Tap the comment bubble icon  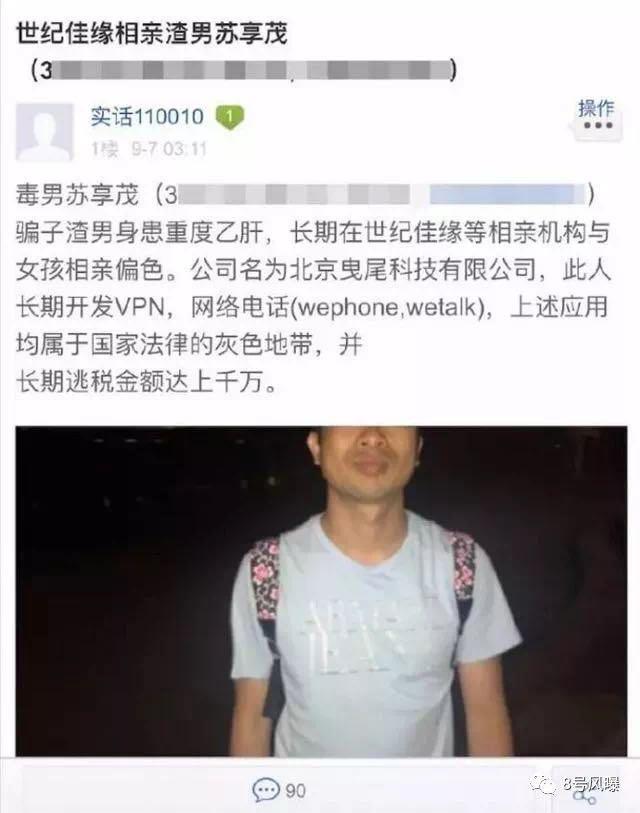point(266,790)
